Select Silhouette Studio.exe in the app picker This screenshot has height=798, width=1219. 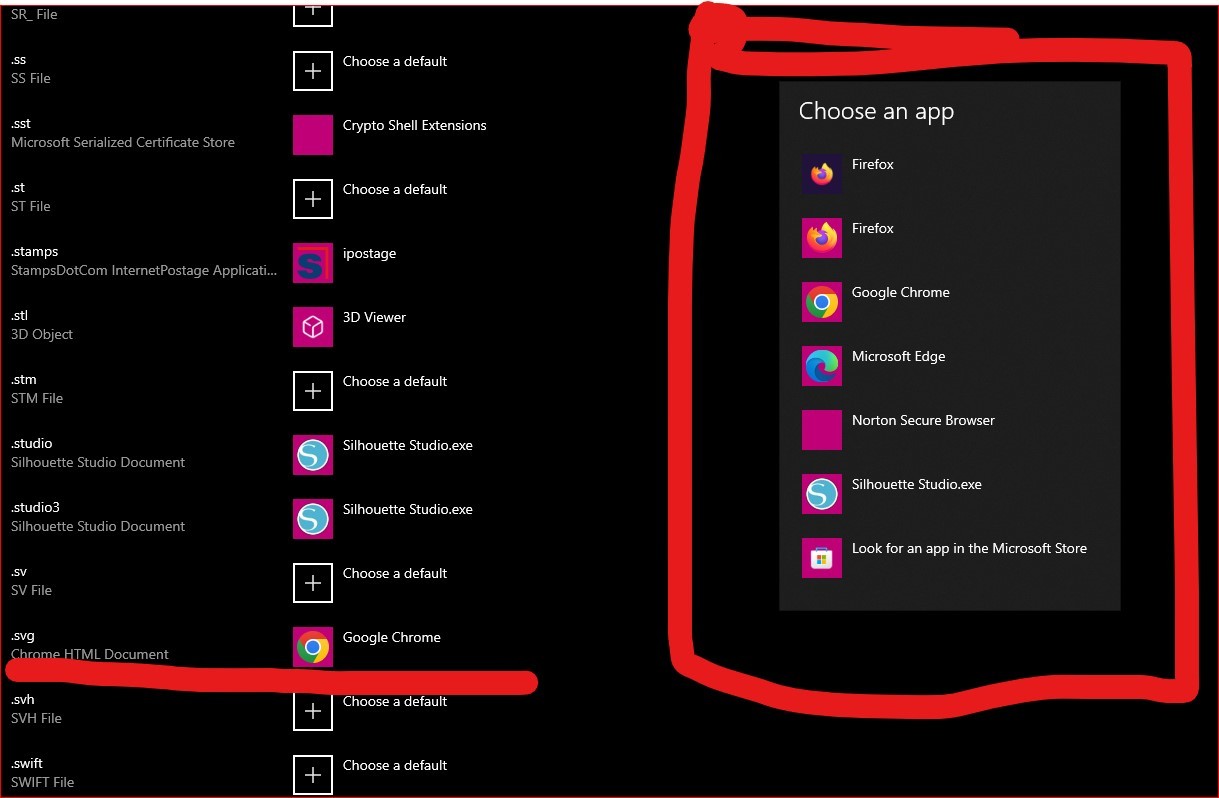pos(821,494)
